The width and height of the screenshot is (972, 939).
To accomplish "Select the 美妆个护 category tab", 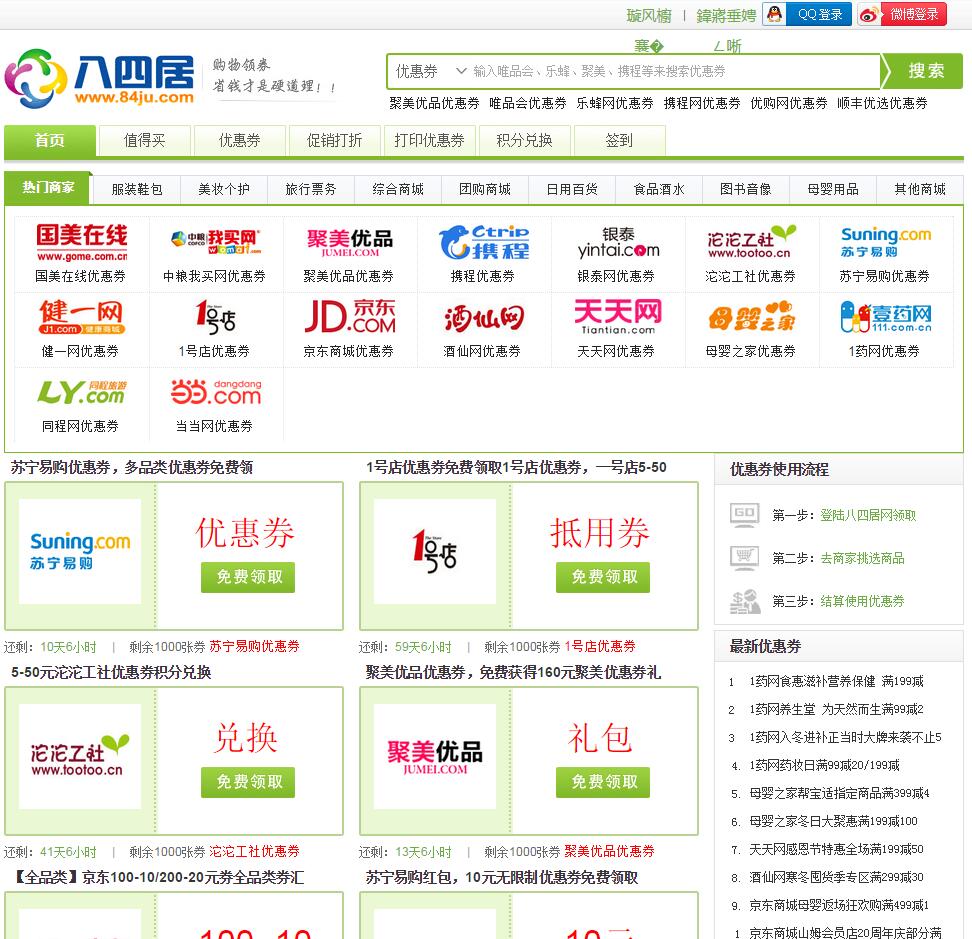I will [x=224, y=189].
